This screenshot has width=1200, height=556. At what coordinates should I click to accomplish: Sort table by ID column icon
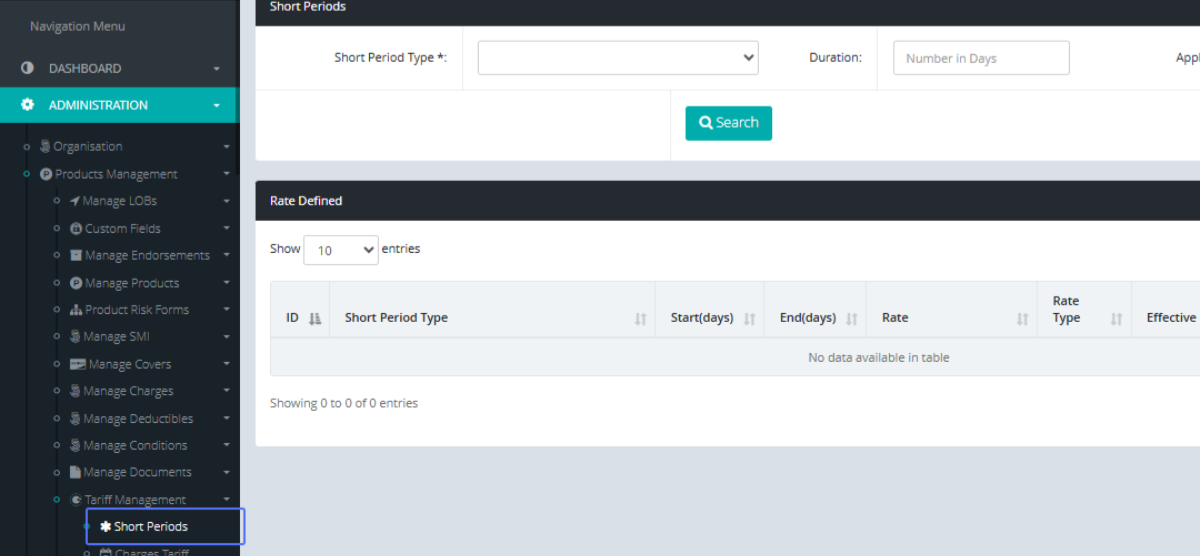314,319
